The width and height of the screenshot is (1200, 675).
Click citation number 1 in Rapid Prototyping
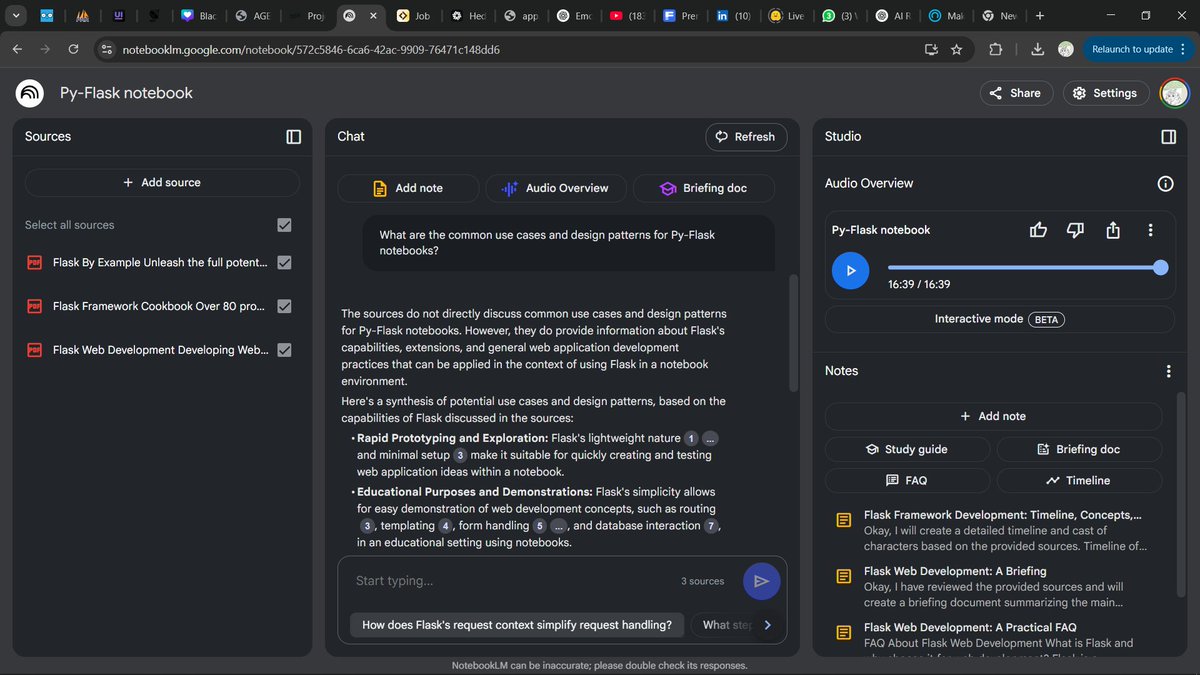pos(690,439)
